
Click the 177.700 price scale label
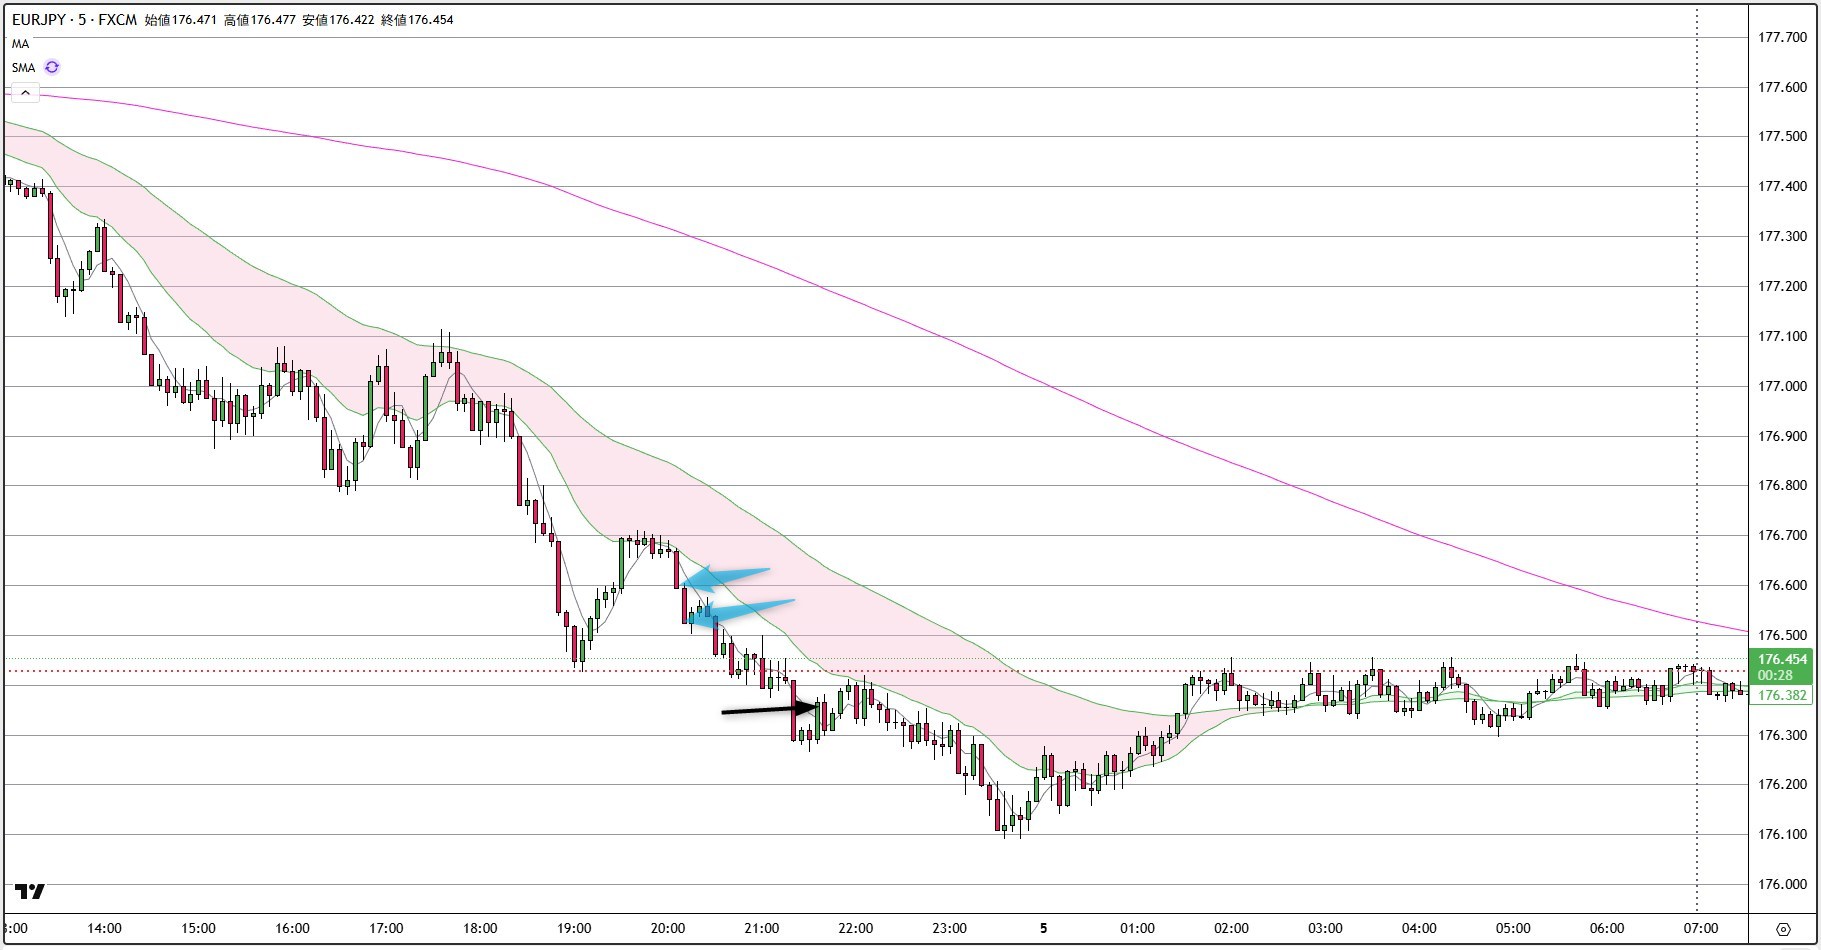click(x=1782, y=37)
